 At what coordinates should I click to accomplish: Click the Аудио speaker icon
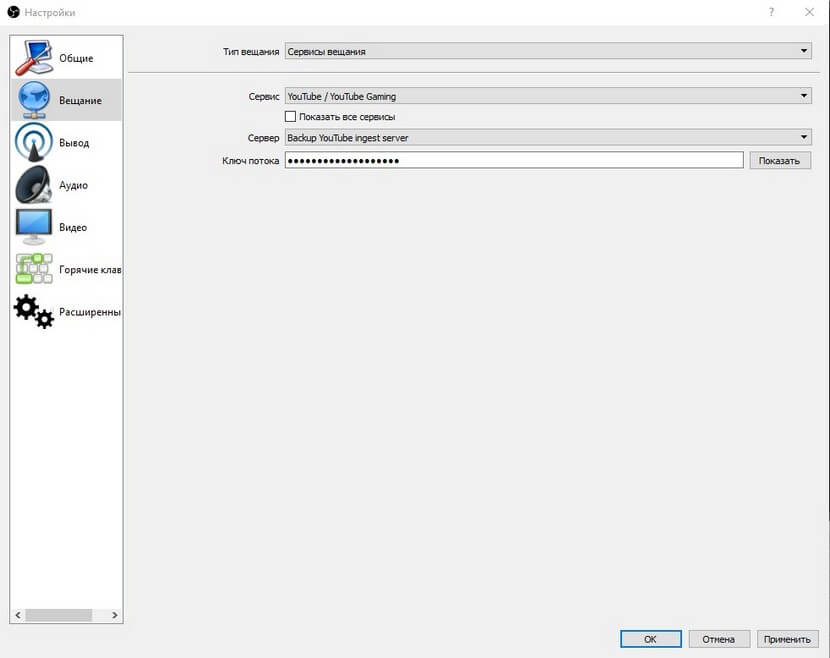click(x=34, y=185)
